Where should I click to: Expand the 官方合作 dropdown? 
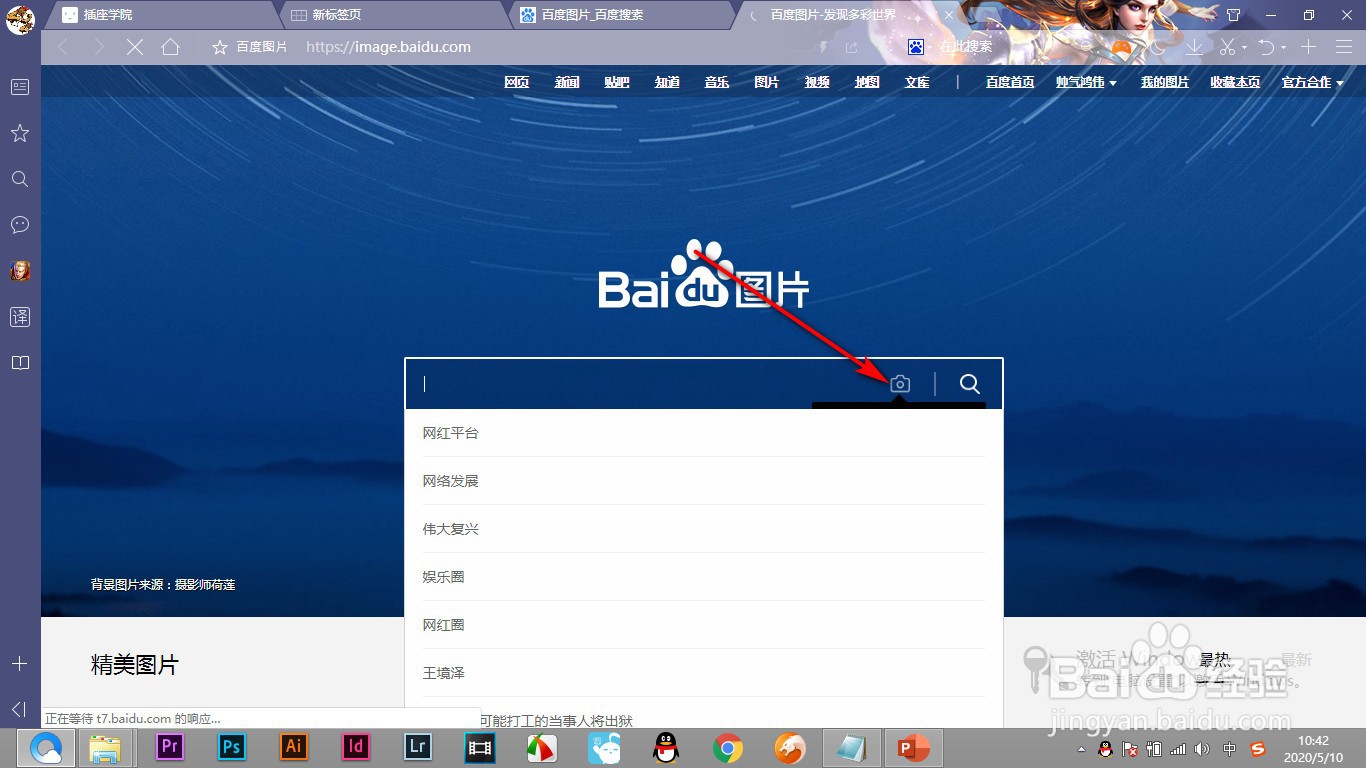click(x=1313, y=82)
